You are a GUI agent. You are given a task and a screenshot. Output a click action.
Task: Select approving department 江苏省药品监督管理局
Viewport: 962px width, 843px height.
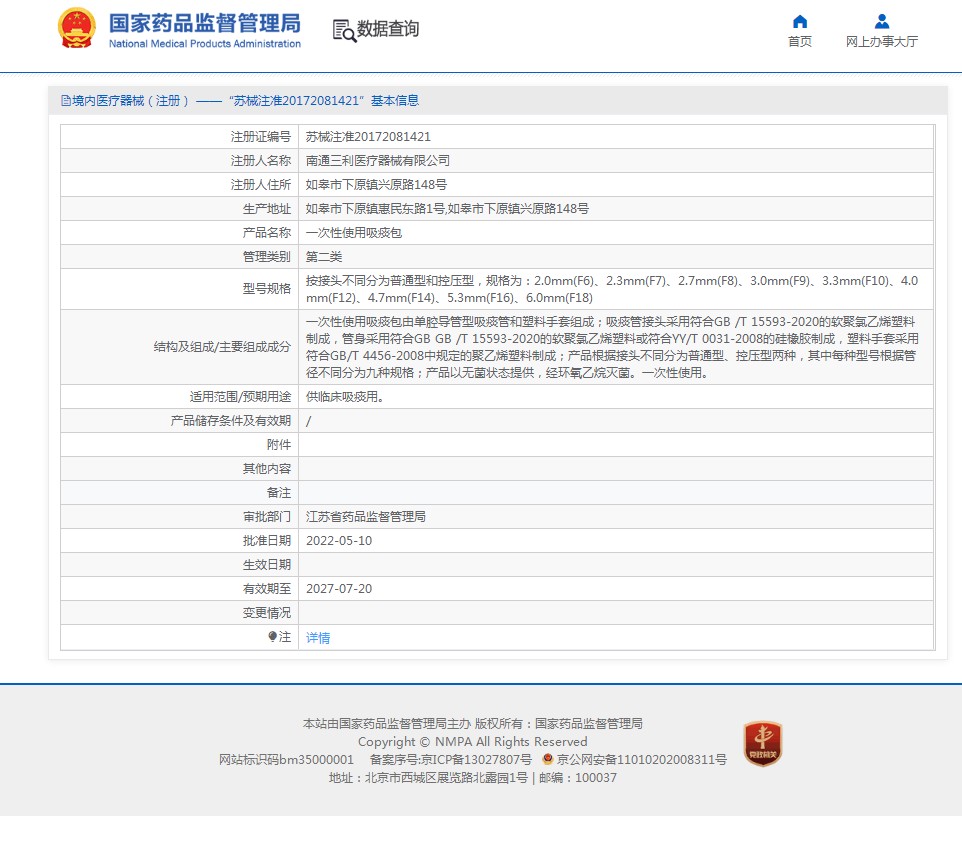click(x=366, y=517)
